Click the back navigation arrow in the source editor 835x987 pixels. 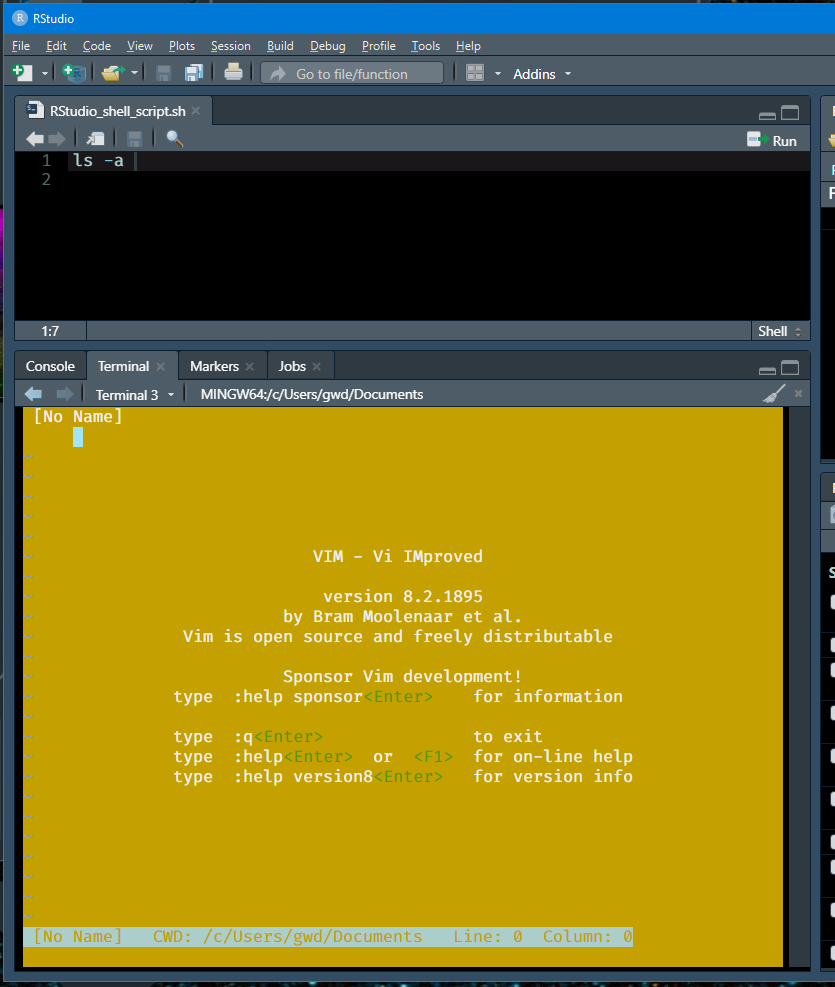click(x=34, y=138)
